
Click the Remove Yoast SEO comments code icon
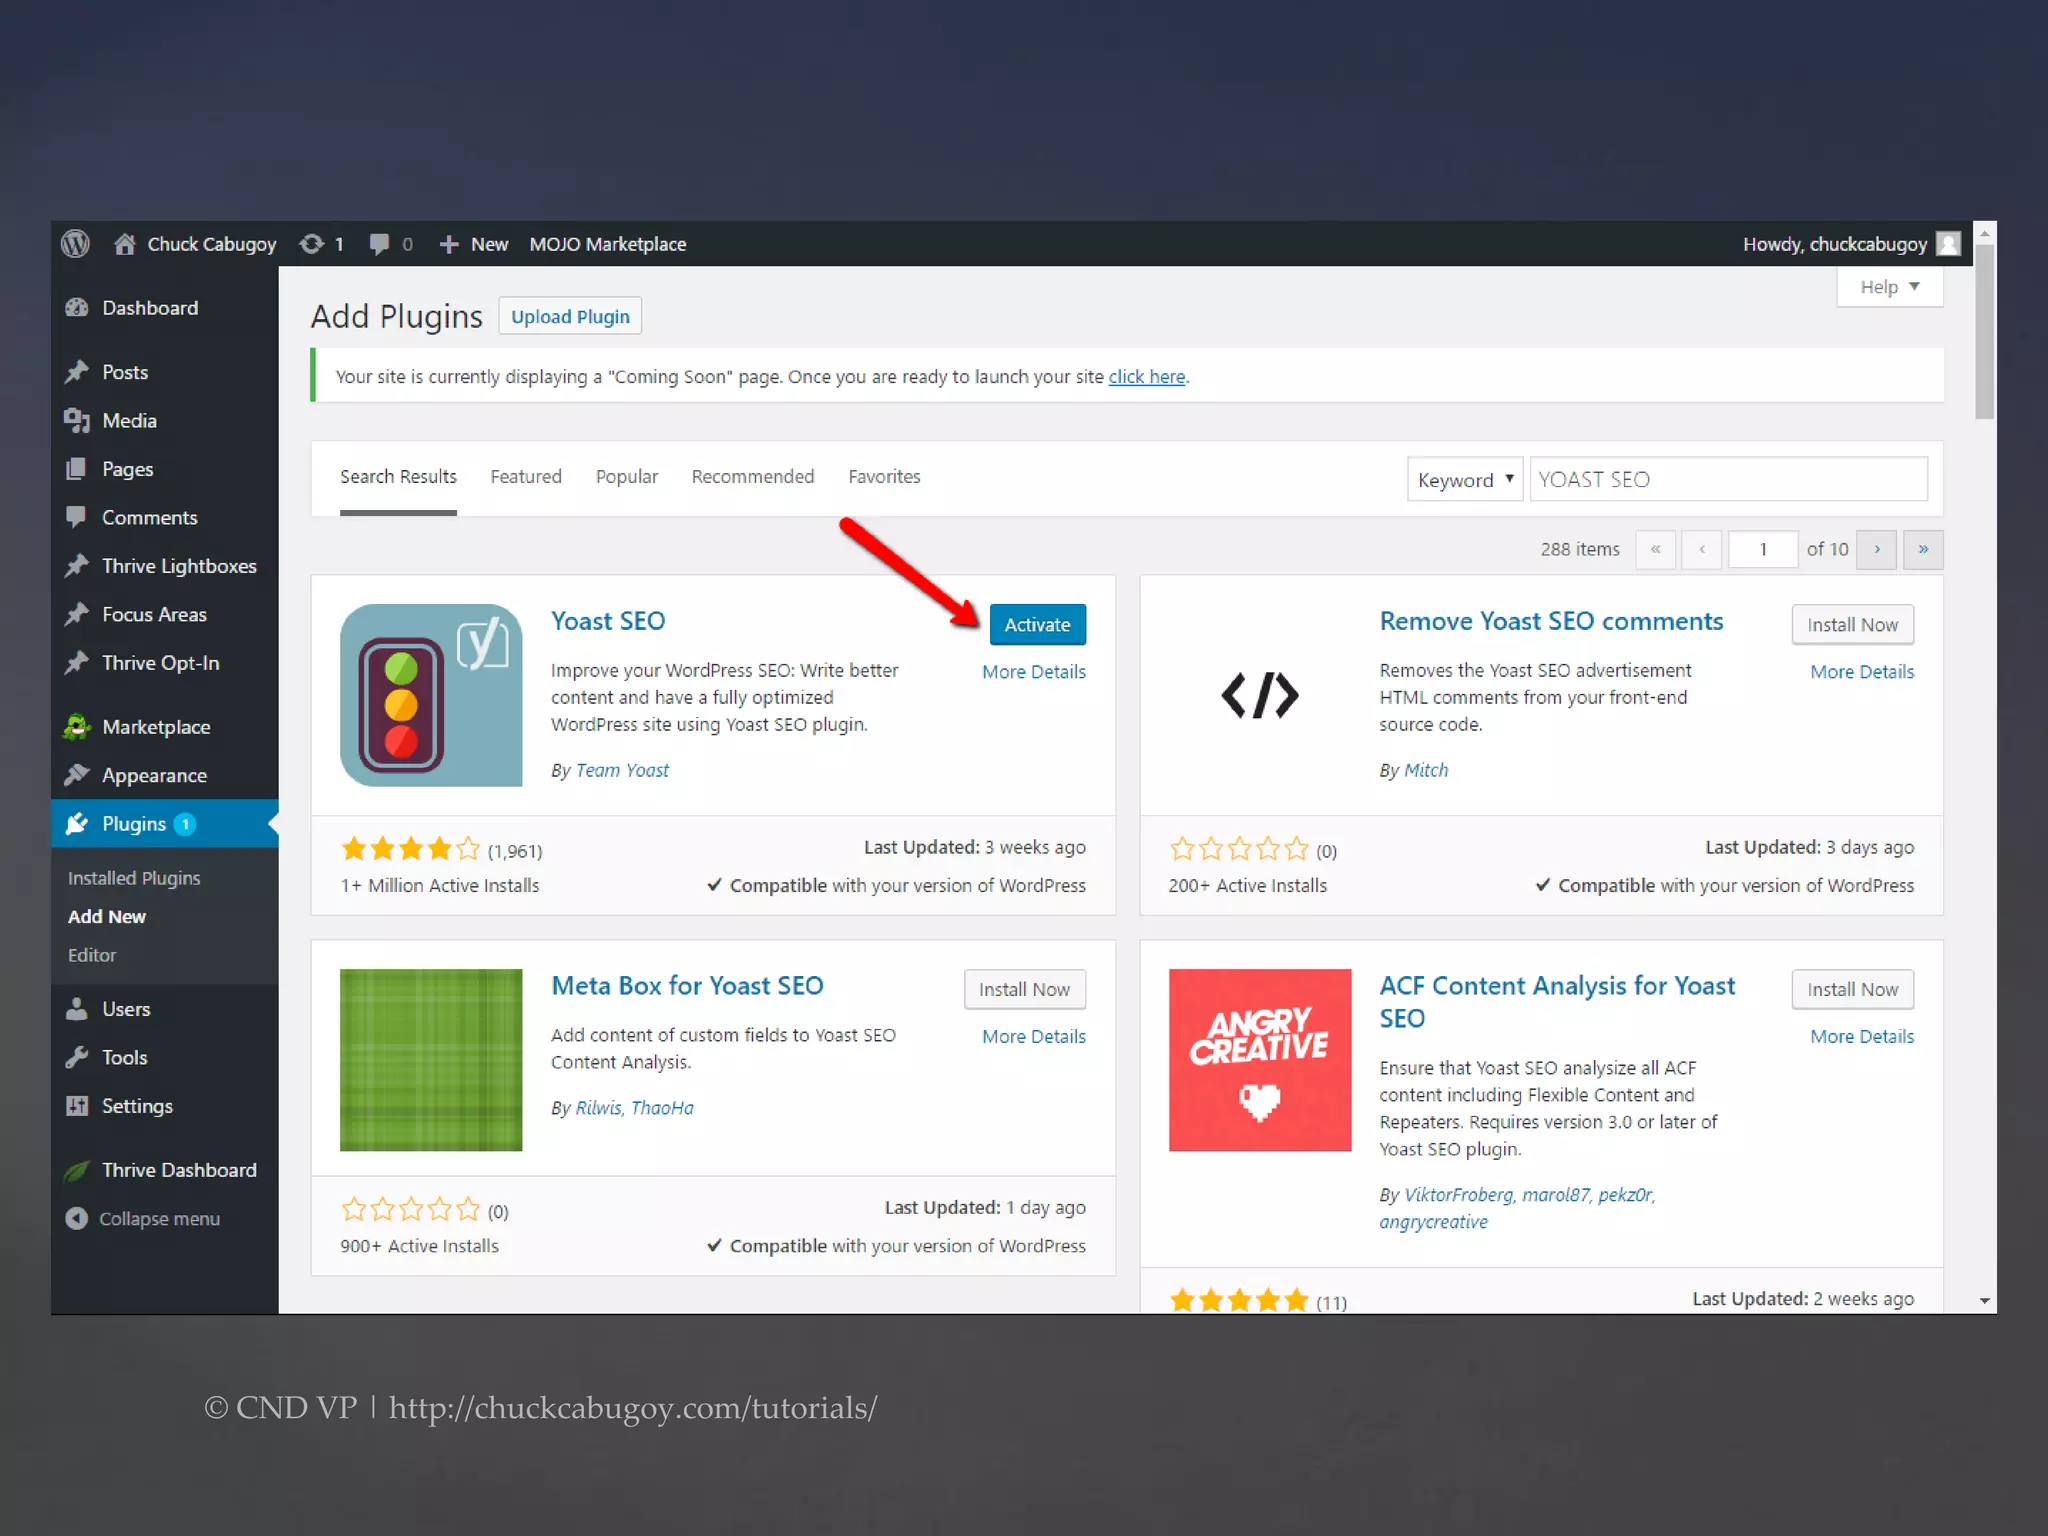tap(1260, 695)
